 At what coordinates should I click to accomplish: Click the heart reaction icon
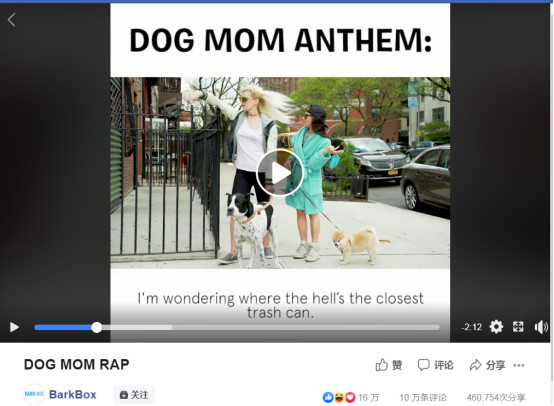(350, 398)
